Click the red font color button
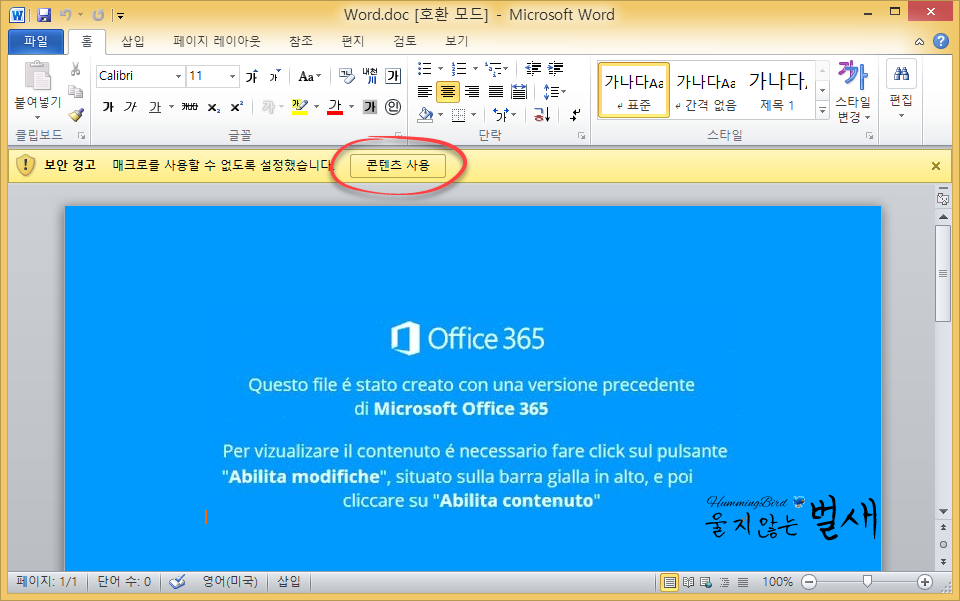Screen dimensions: 960x601 [335, 107]
